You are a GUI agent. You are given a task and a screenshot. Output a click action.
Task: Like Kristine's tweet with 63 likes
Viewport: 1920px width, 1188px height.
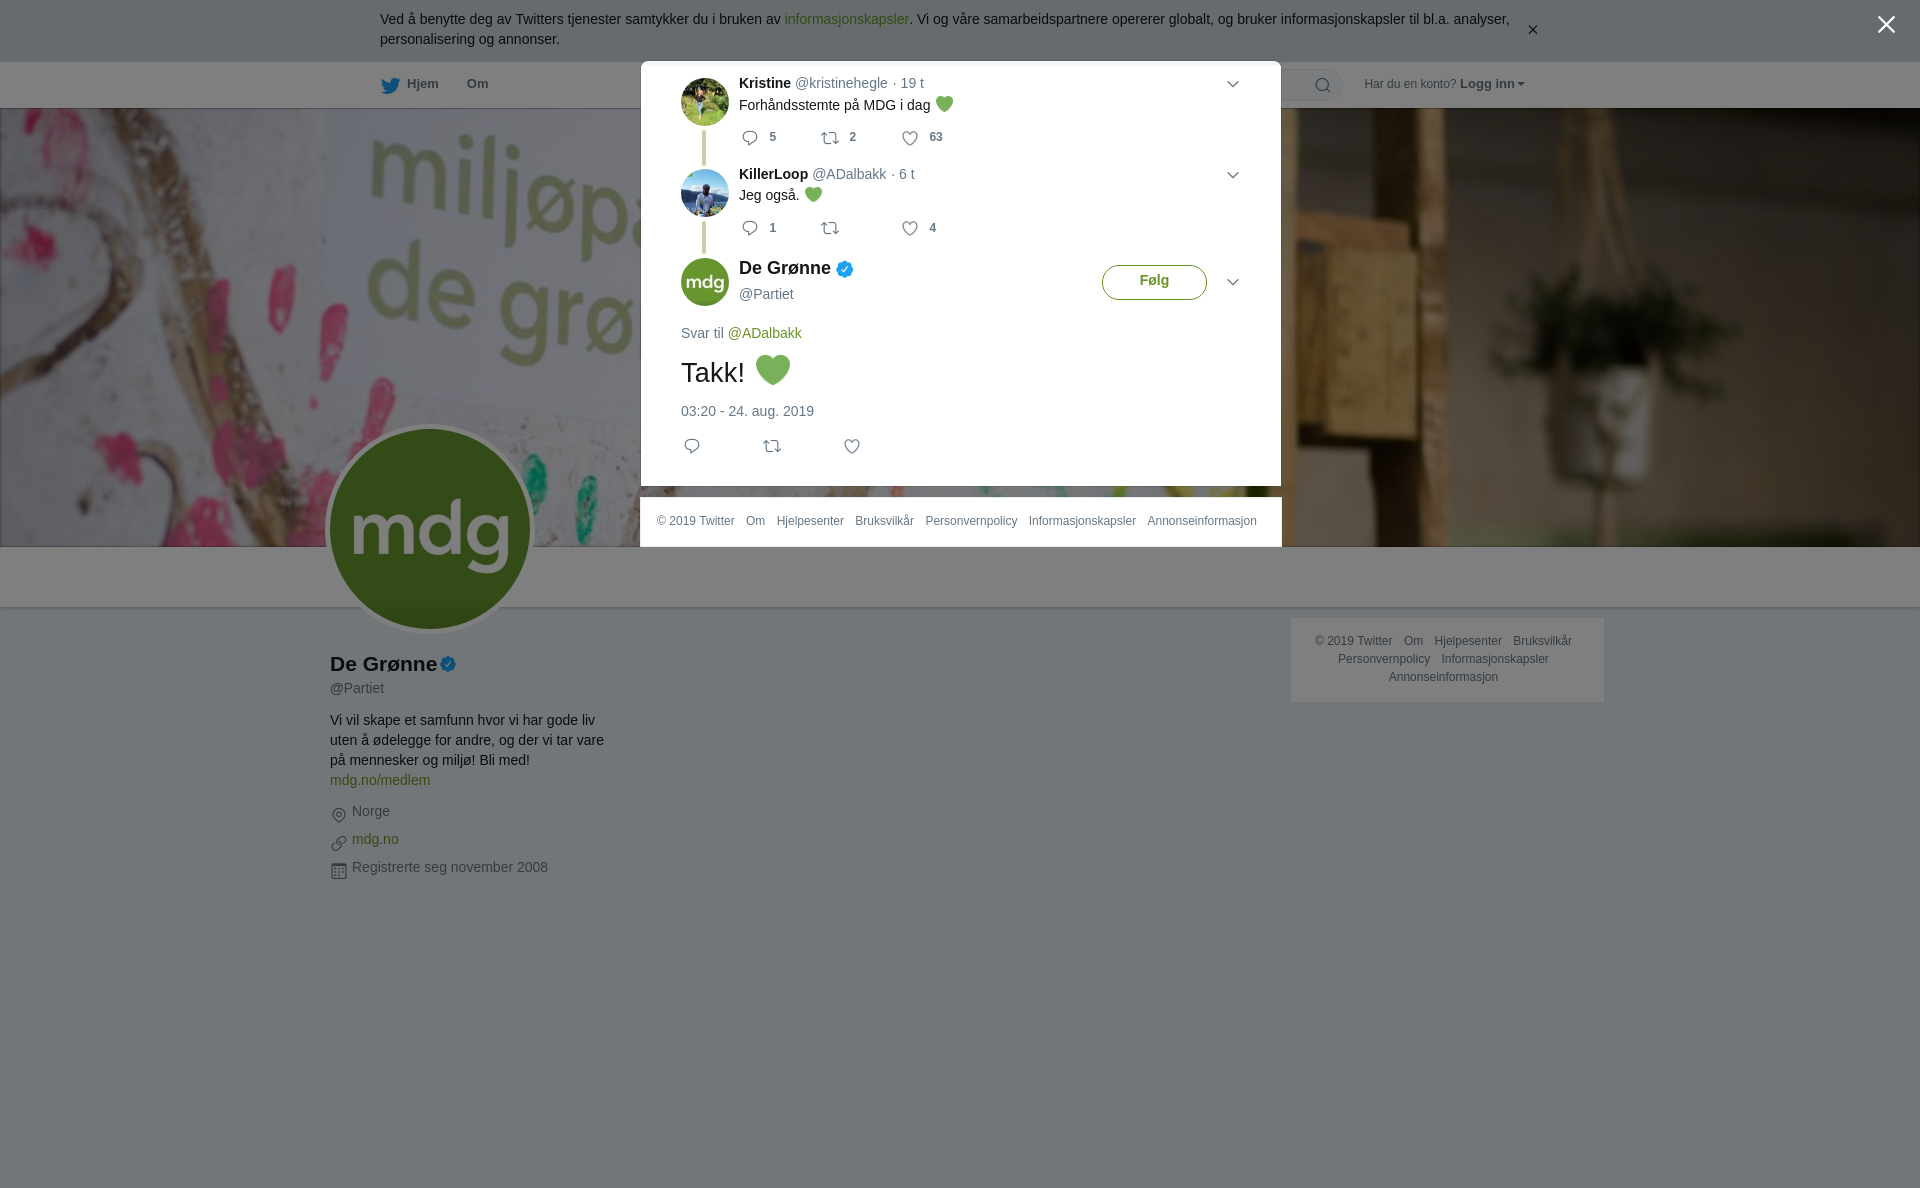(910, 138)
